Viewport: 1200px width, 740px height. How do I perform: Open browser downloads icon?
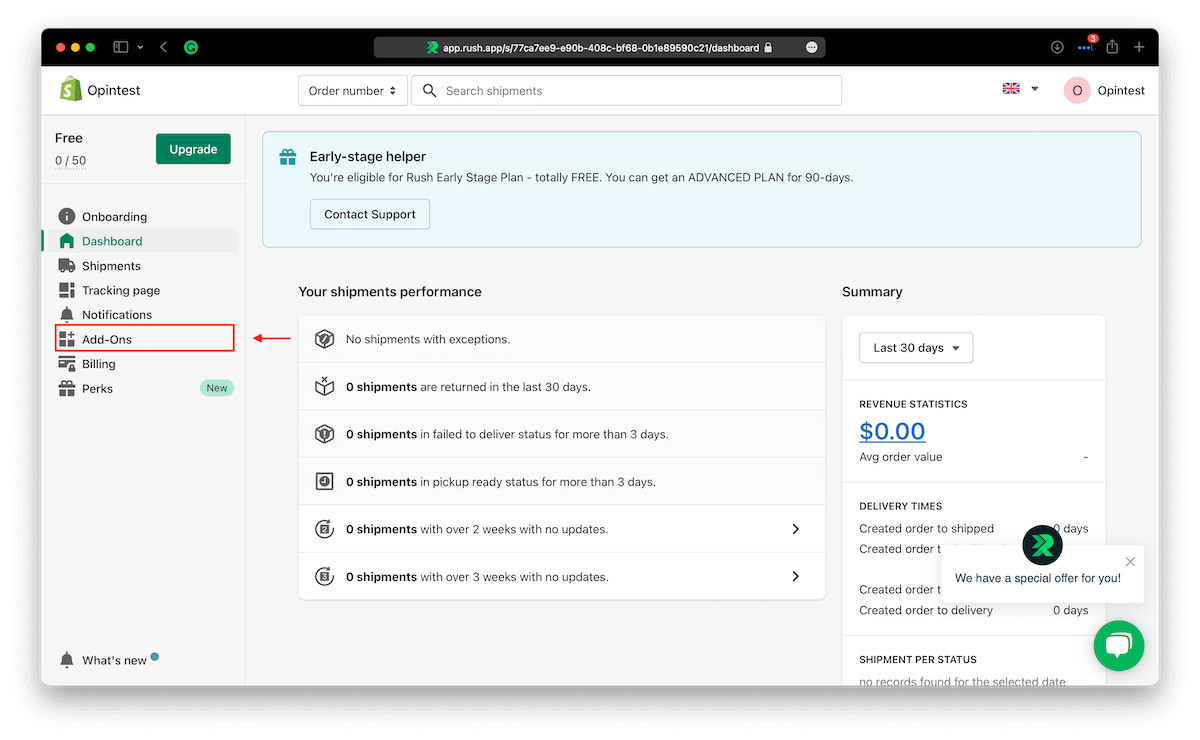pyautogui.click(x=1057, y=47)
